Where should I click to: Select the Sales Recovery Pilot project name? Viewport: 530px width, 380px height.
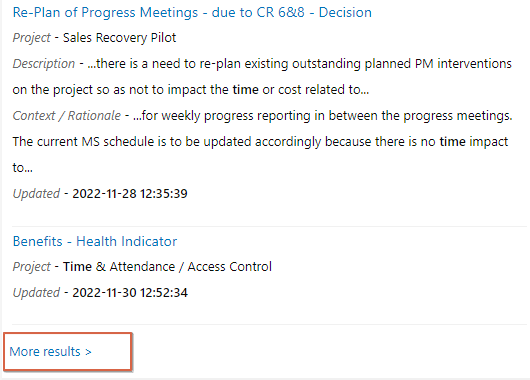(119, 38)
